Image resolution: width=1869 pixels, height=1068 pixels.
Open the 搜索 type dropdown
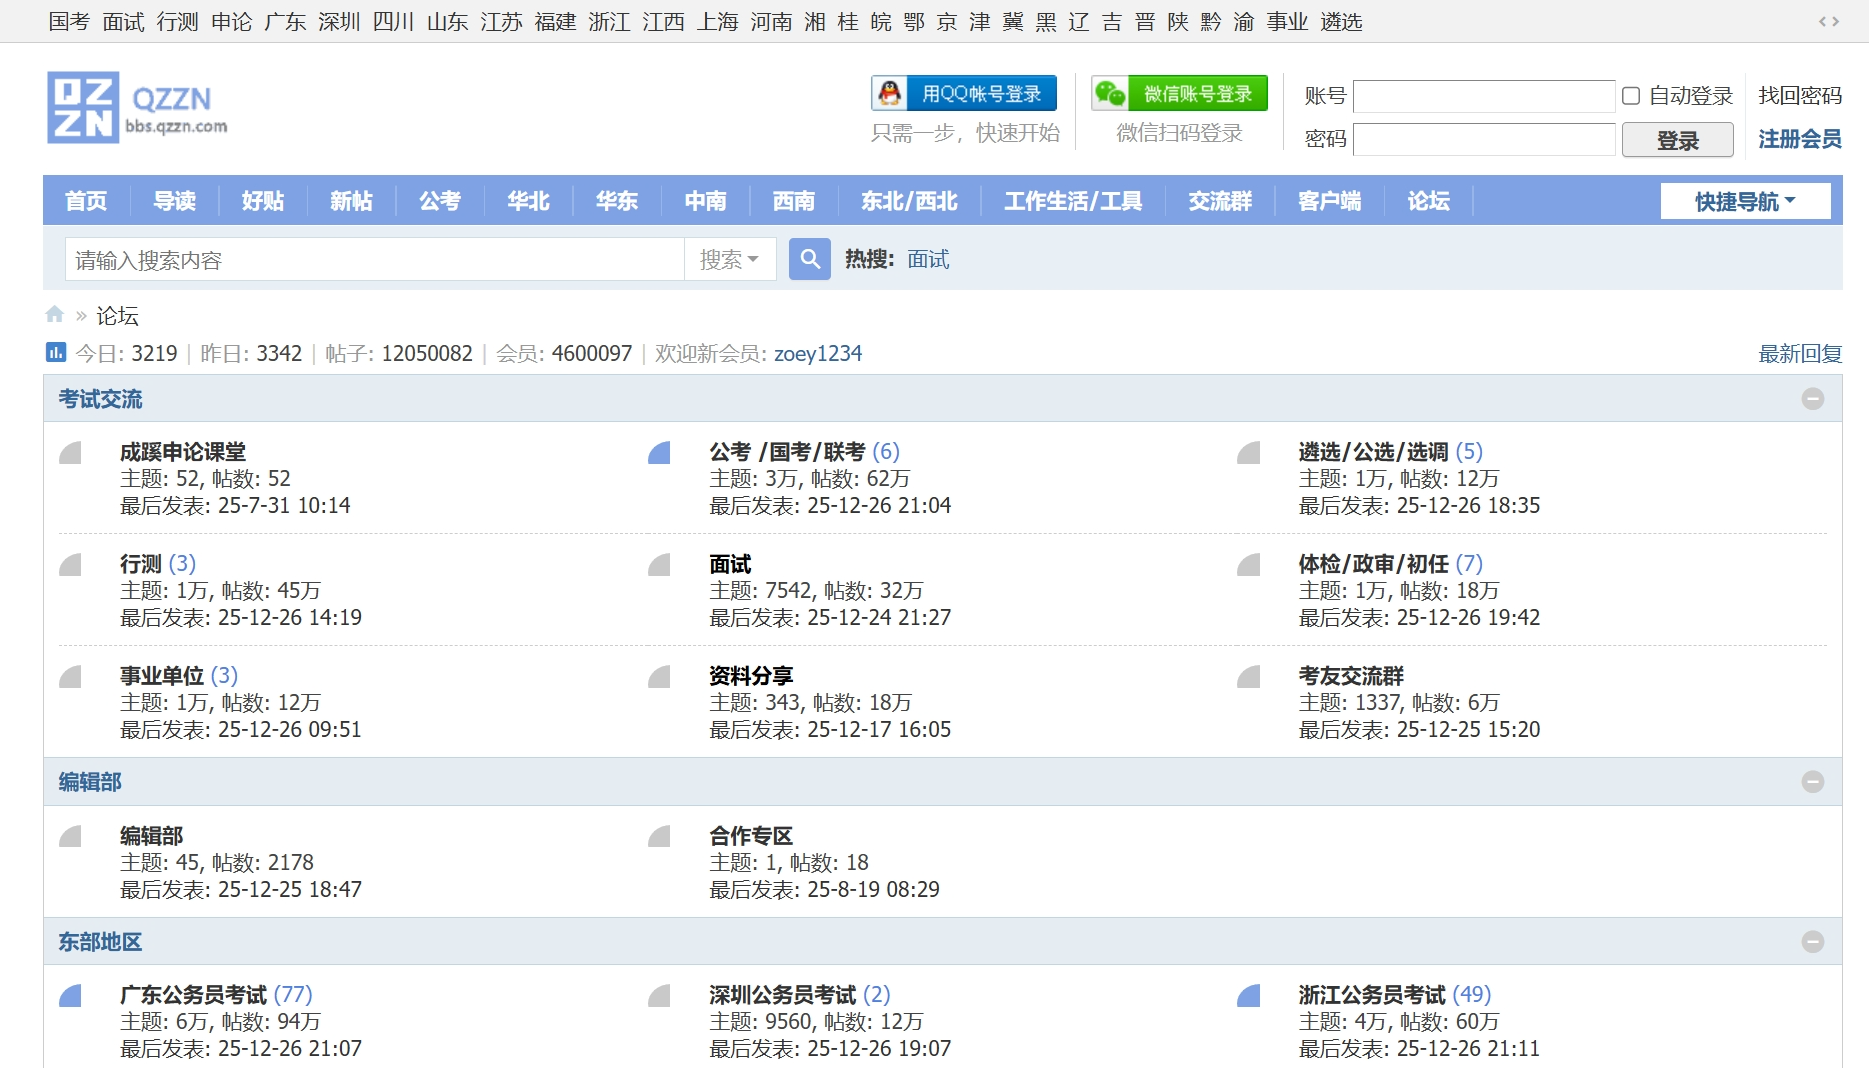tap(729, 260)
